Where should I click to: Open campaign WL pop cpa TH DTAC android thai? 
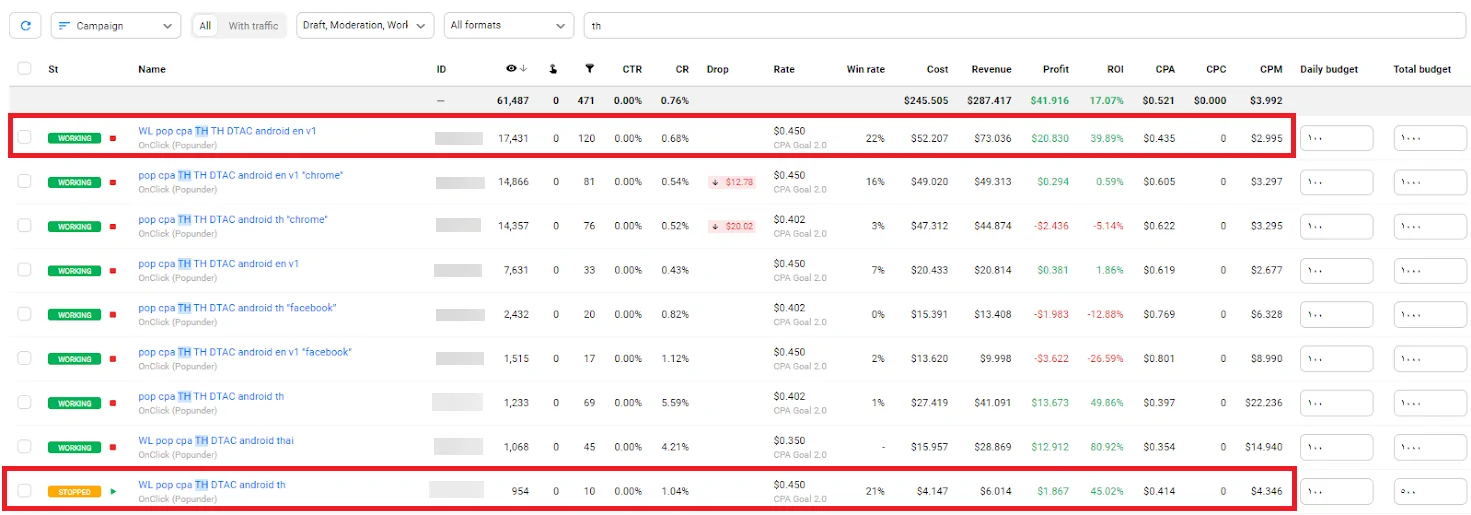point(216,440)
